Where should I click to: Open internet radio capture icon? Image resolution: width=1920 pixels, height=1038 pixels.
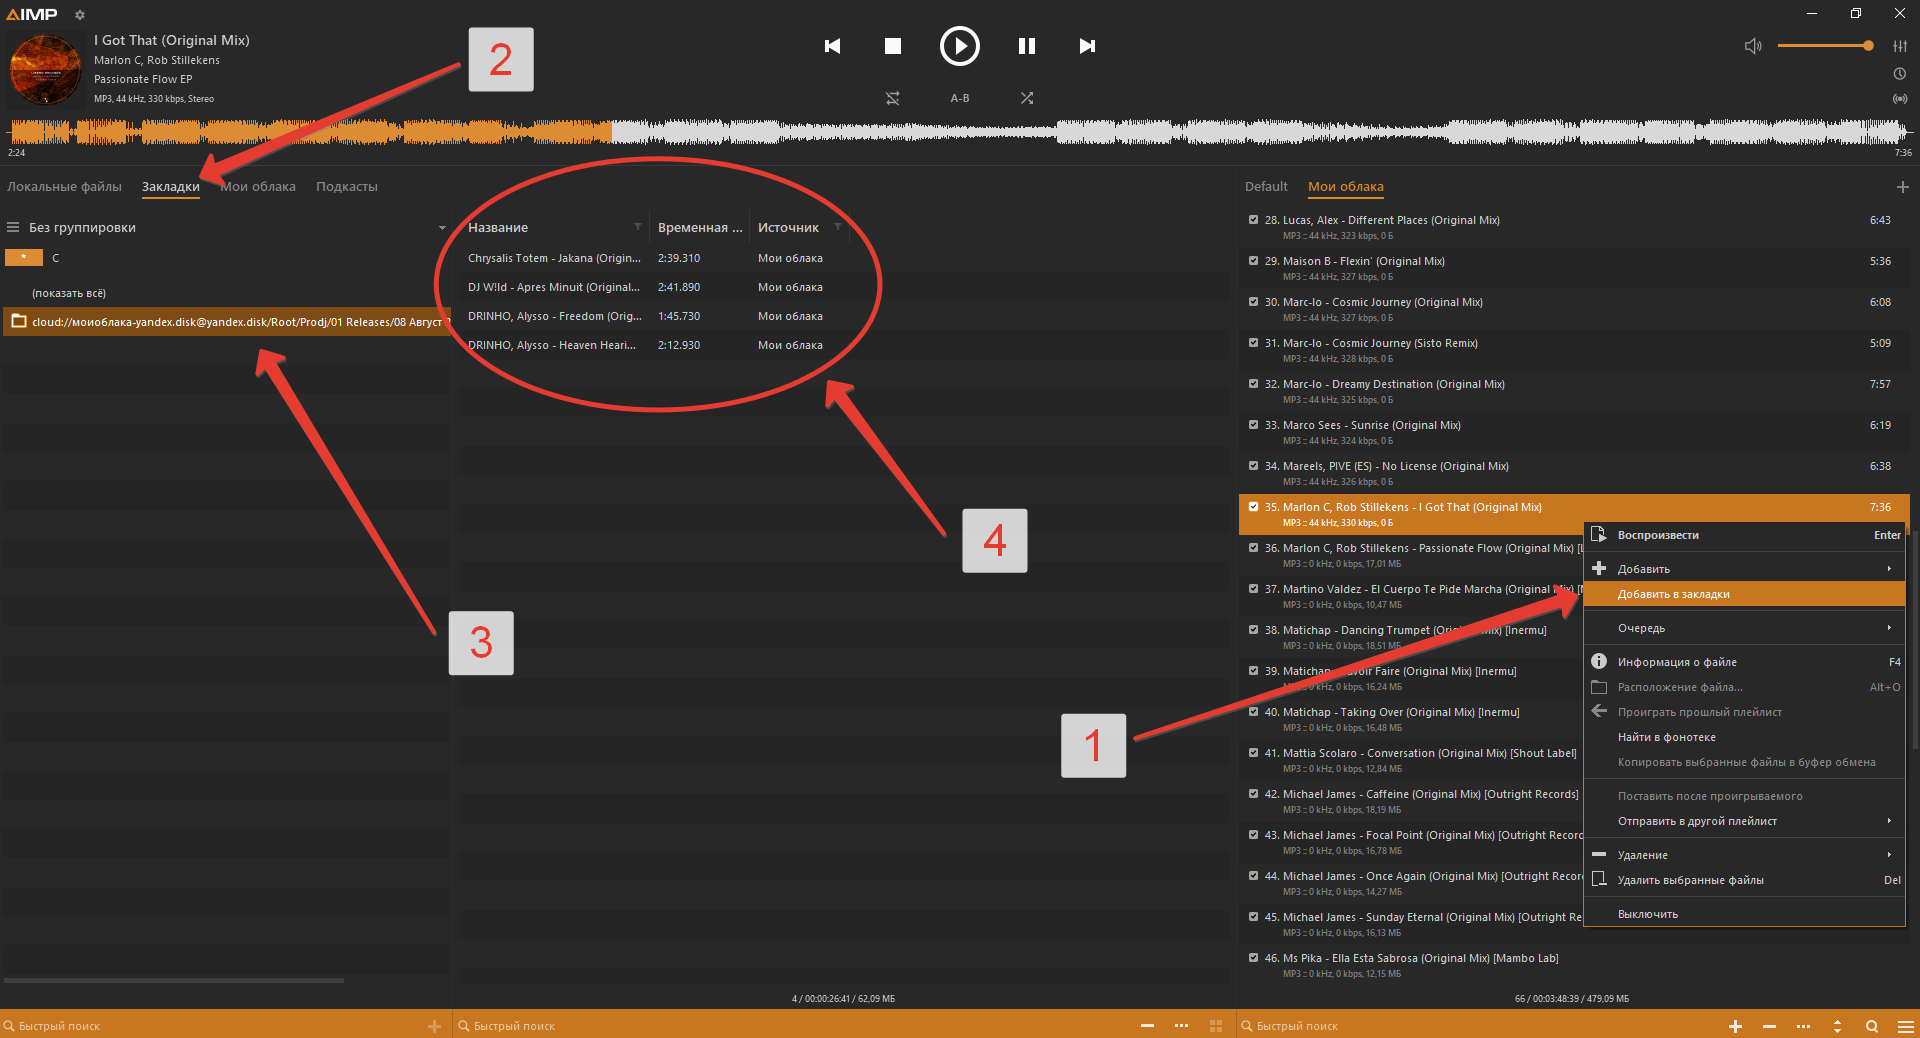click(x=1899, y=99)
